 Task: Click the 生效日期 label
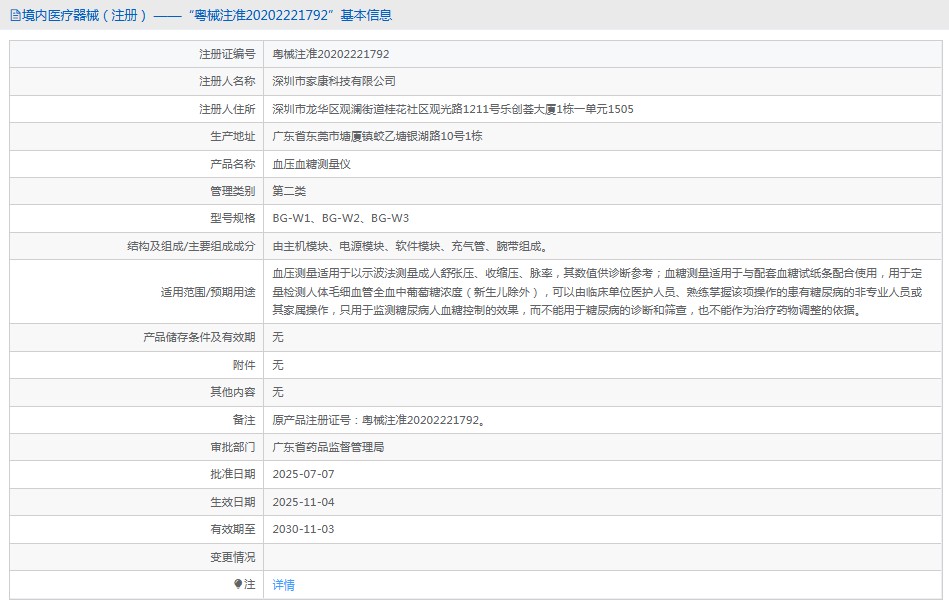coord(232,502)
